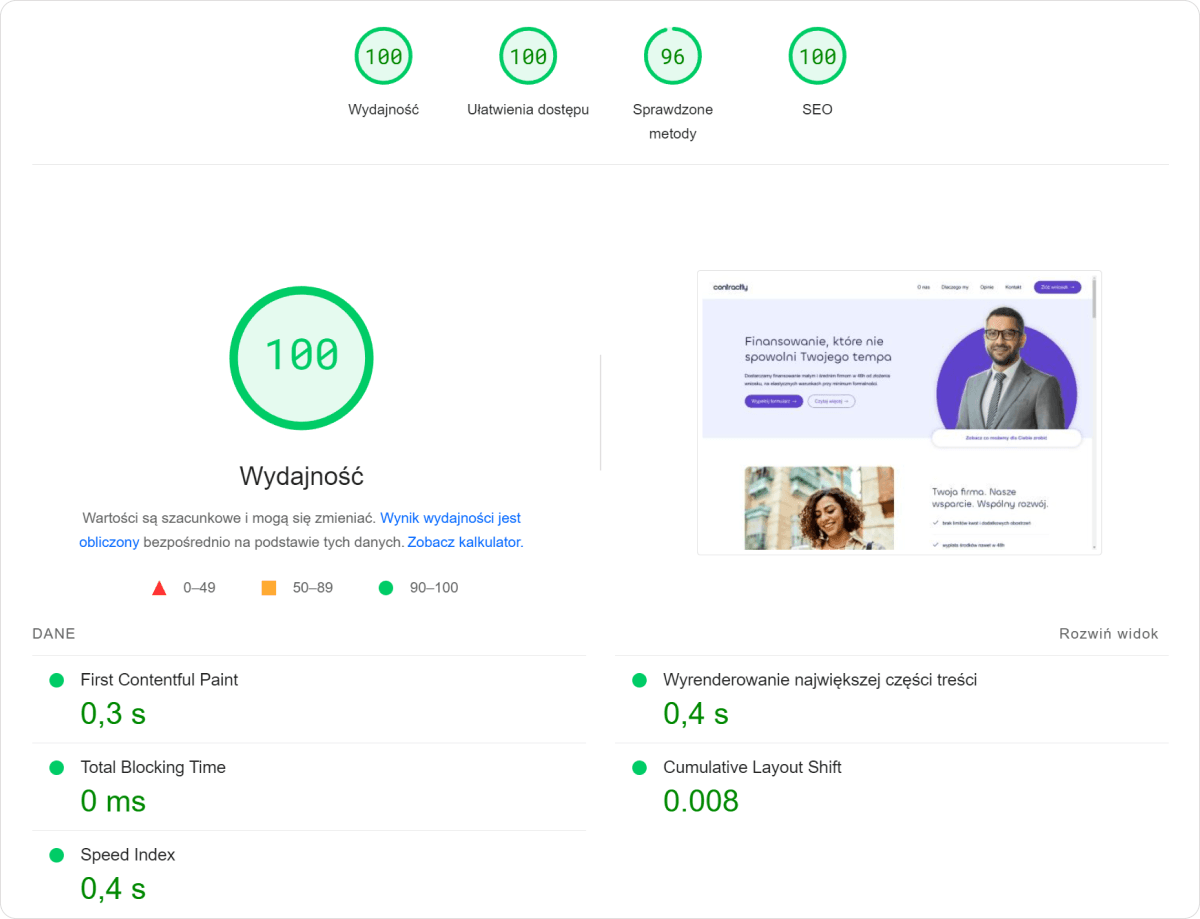Expand the Total Blocking Time metric

click(x=153, y=768)
